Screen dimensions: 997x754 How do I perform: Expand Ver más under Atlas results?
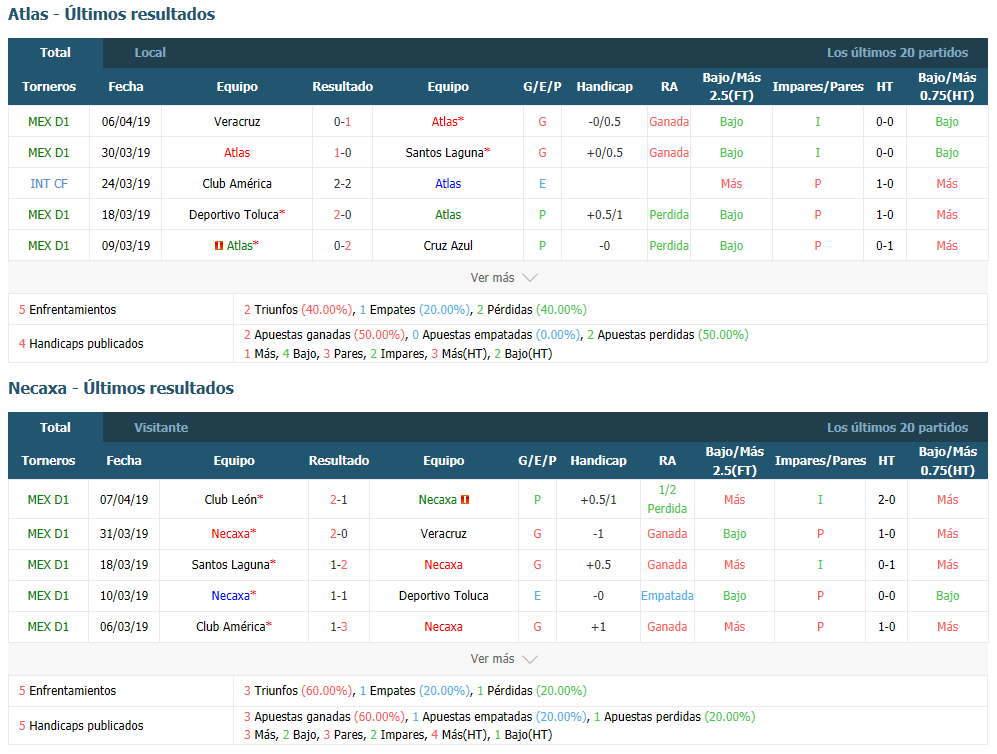pos(504,278)
